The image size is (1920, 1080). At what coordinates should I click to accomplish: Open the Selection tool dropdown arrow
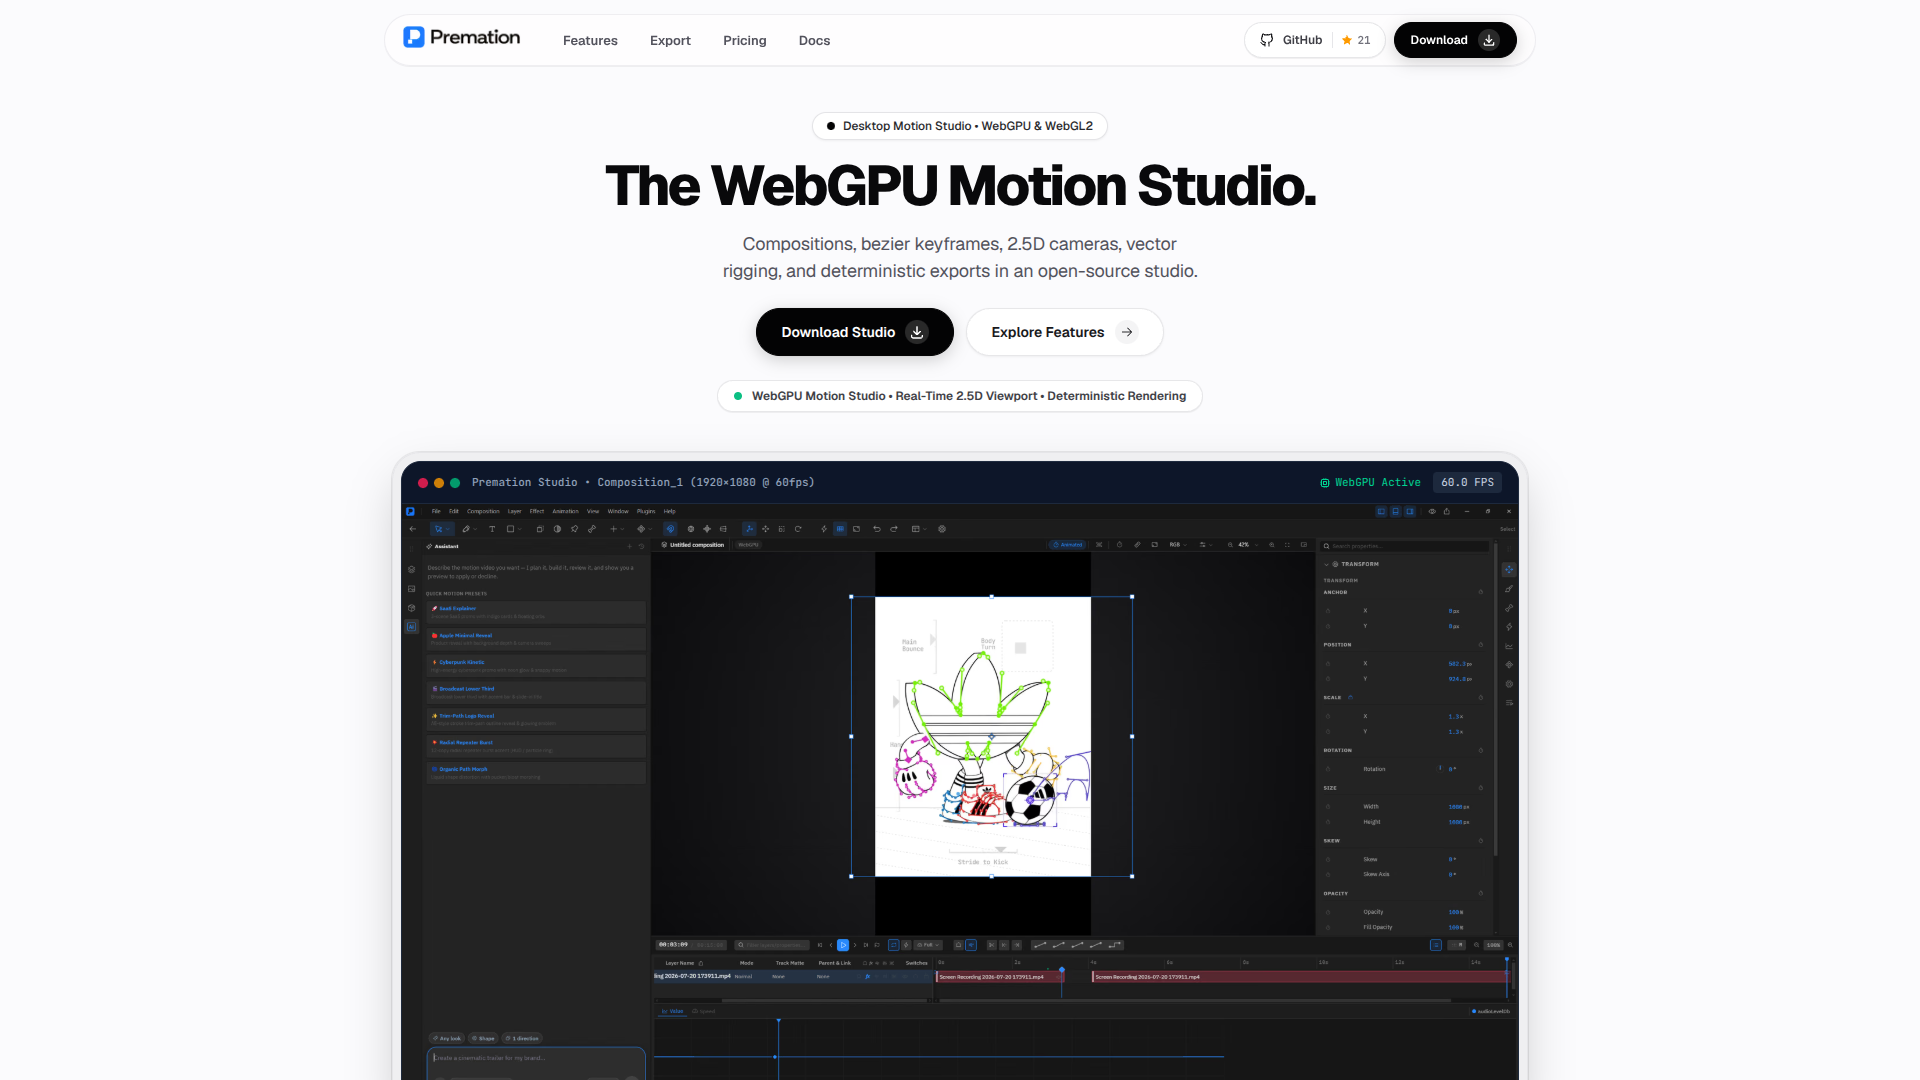[x=449, y=529]
